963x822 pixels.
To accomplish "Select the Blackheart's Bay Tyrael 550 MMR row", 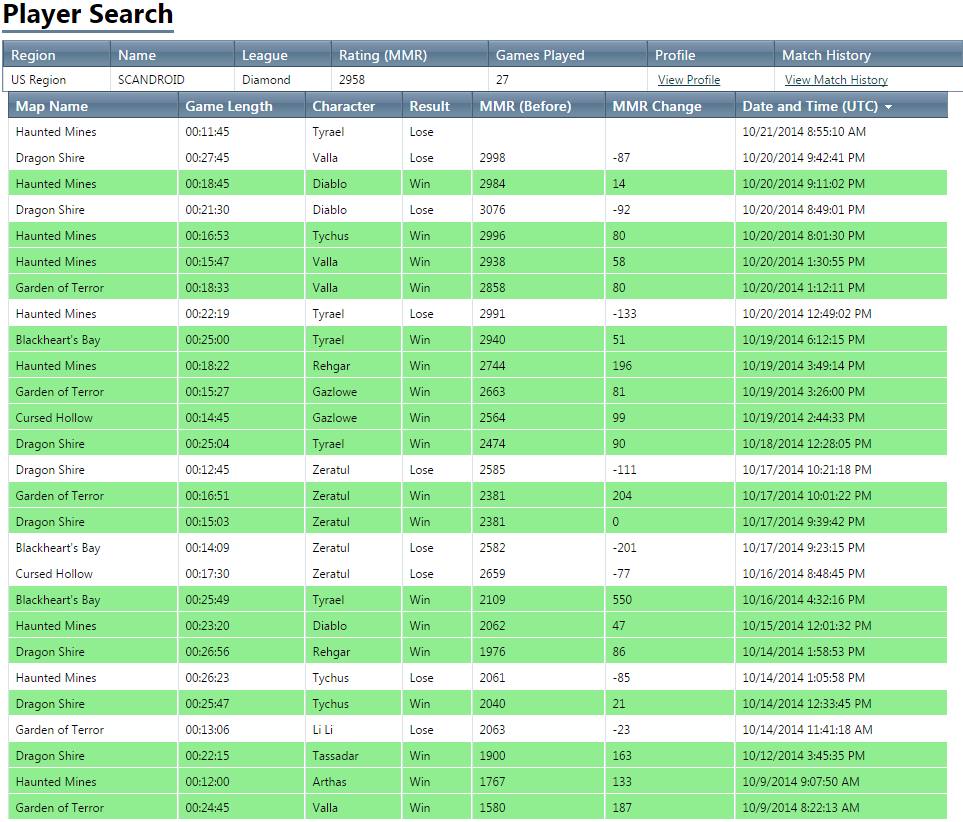I will click(477, 600).
